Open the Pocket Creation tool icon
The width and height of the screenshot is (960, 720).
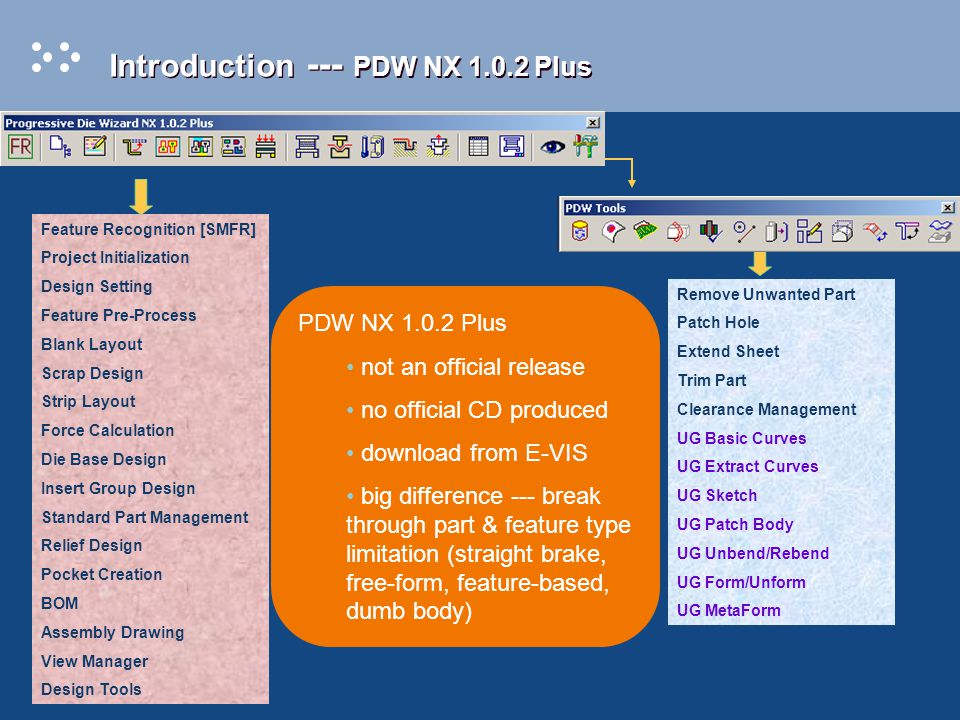[x=438, y=147]
